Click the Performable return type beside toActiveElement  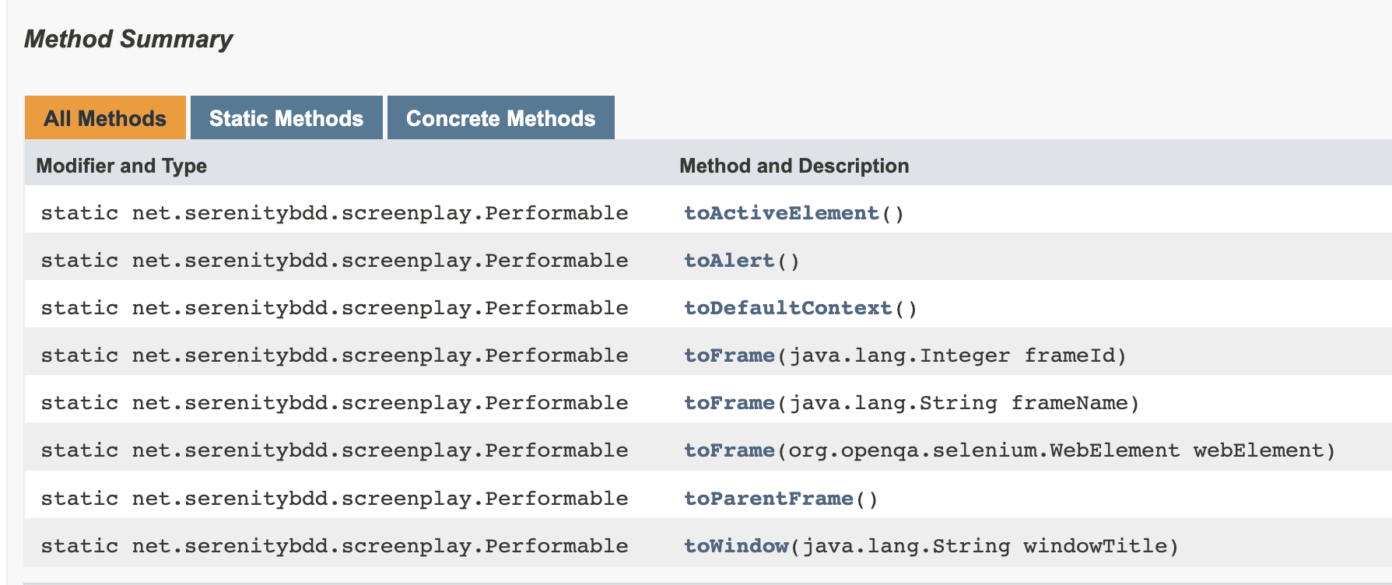(x=379, y=213)
